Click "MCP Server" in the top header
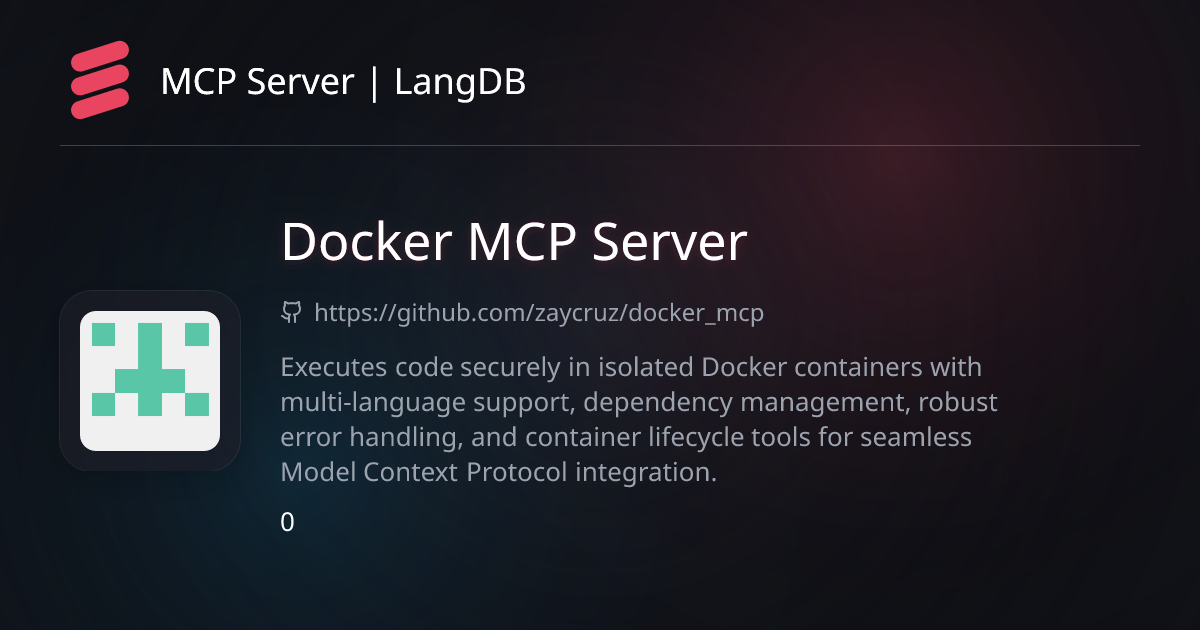 257,82
